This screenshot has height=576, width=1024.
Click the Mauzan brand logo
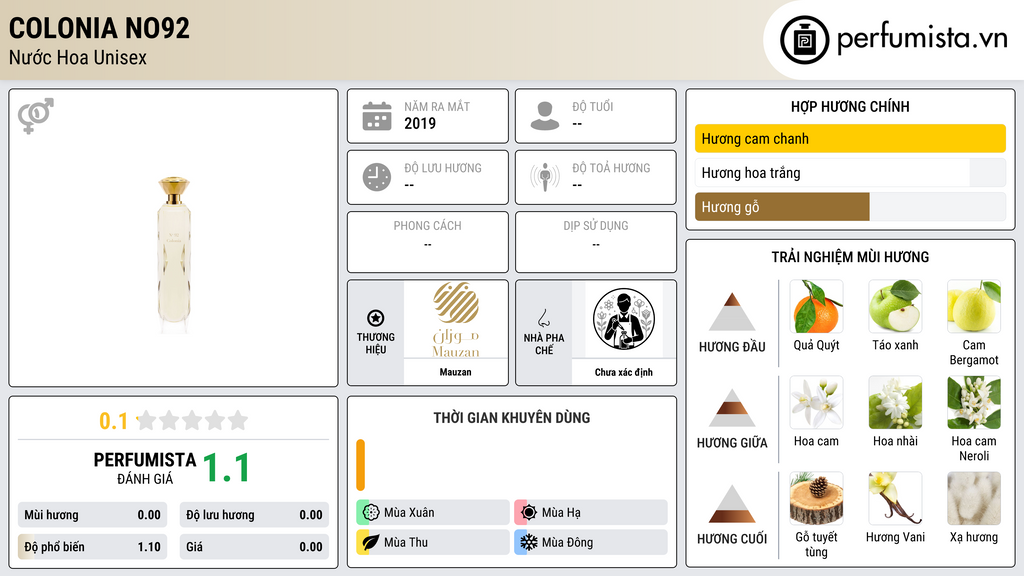coord(456,319)
